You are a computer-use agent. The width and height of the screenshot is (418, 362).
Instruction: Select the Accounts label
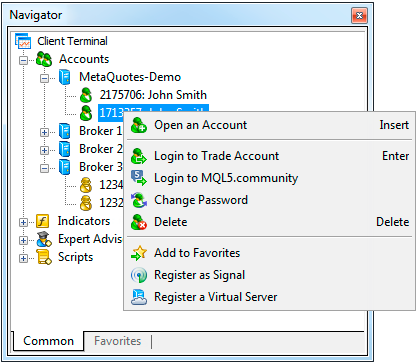coord(84,59)
